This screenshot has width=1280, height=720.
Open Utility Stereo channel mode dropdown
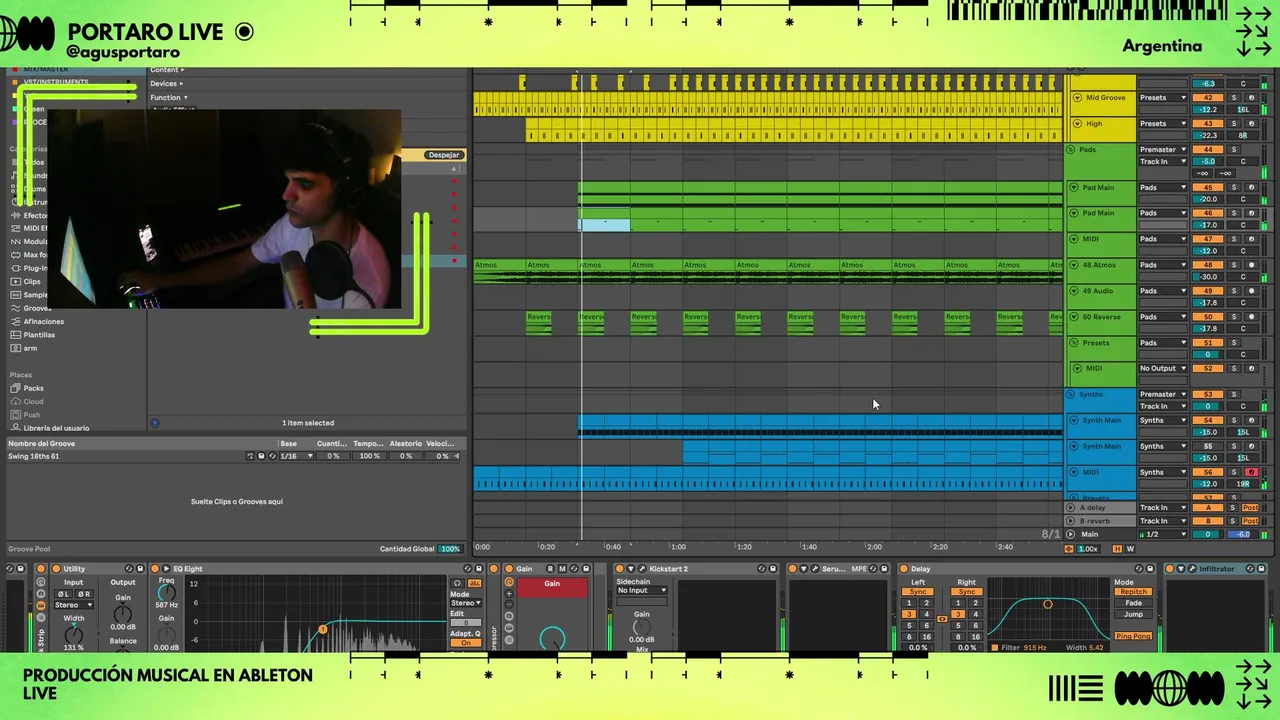pos(73,605)
